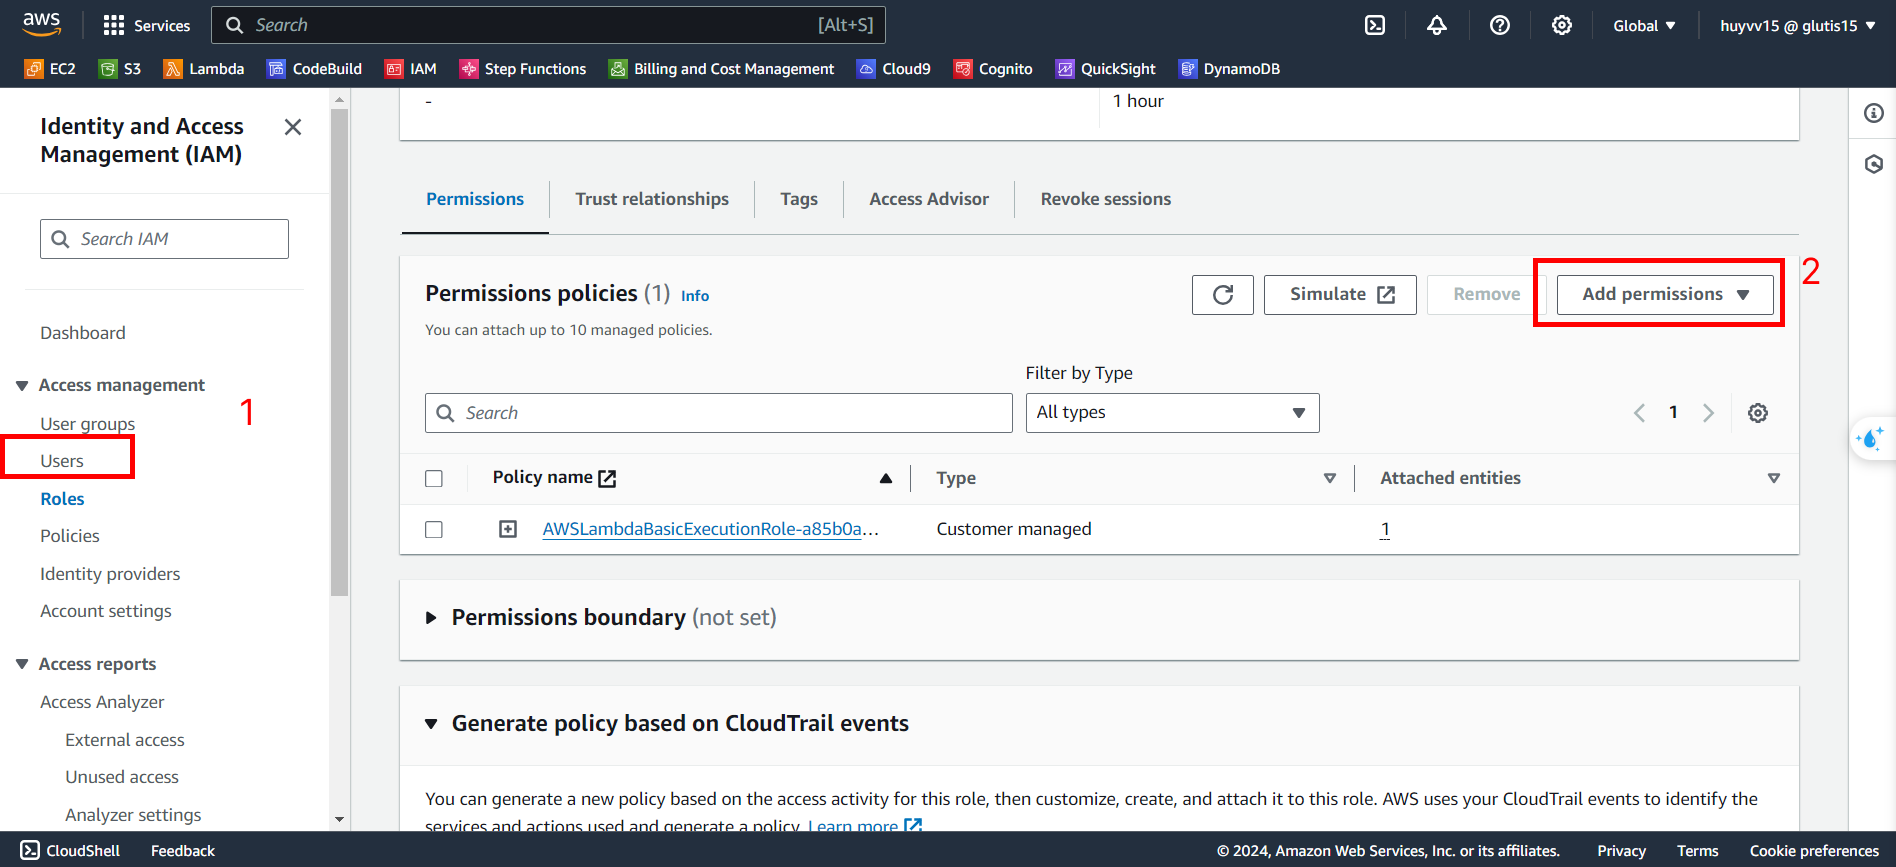The height and width of the screenshot is (867, 1896).
Task: Open the Cloud9 shortcut
Action: click(x=894, y=69)
